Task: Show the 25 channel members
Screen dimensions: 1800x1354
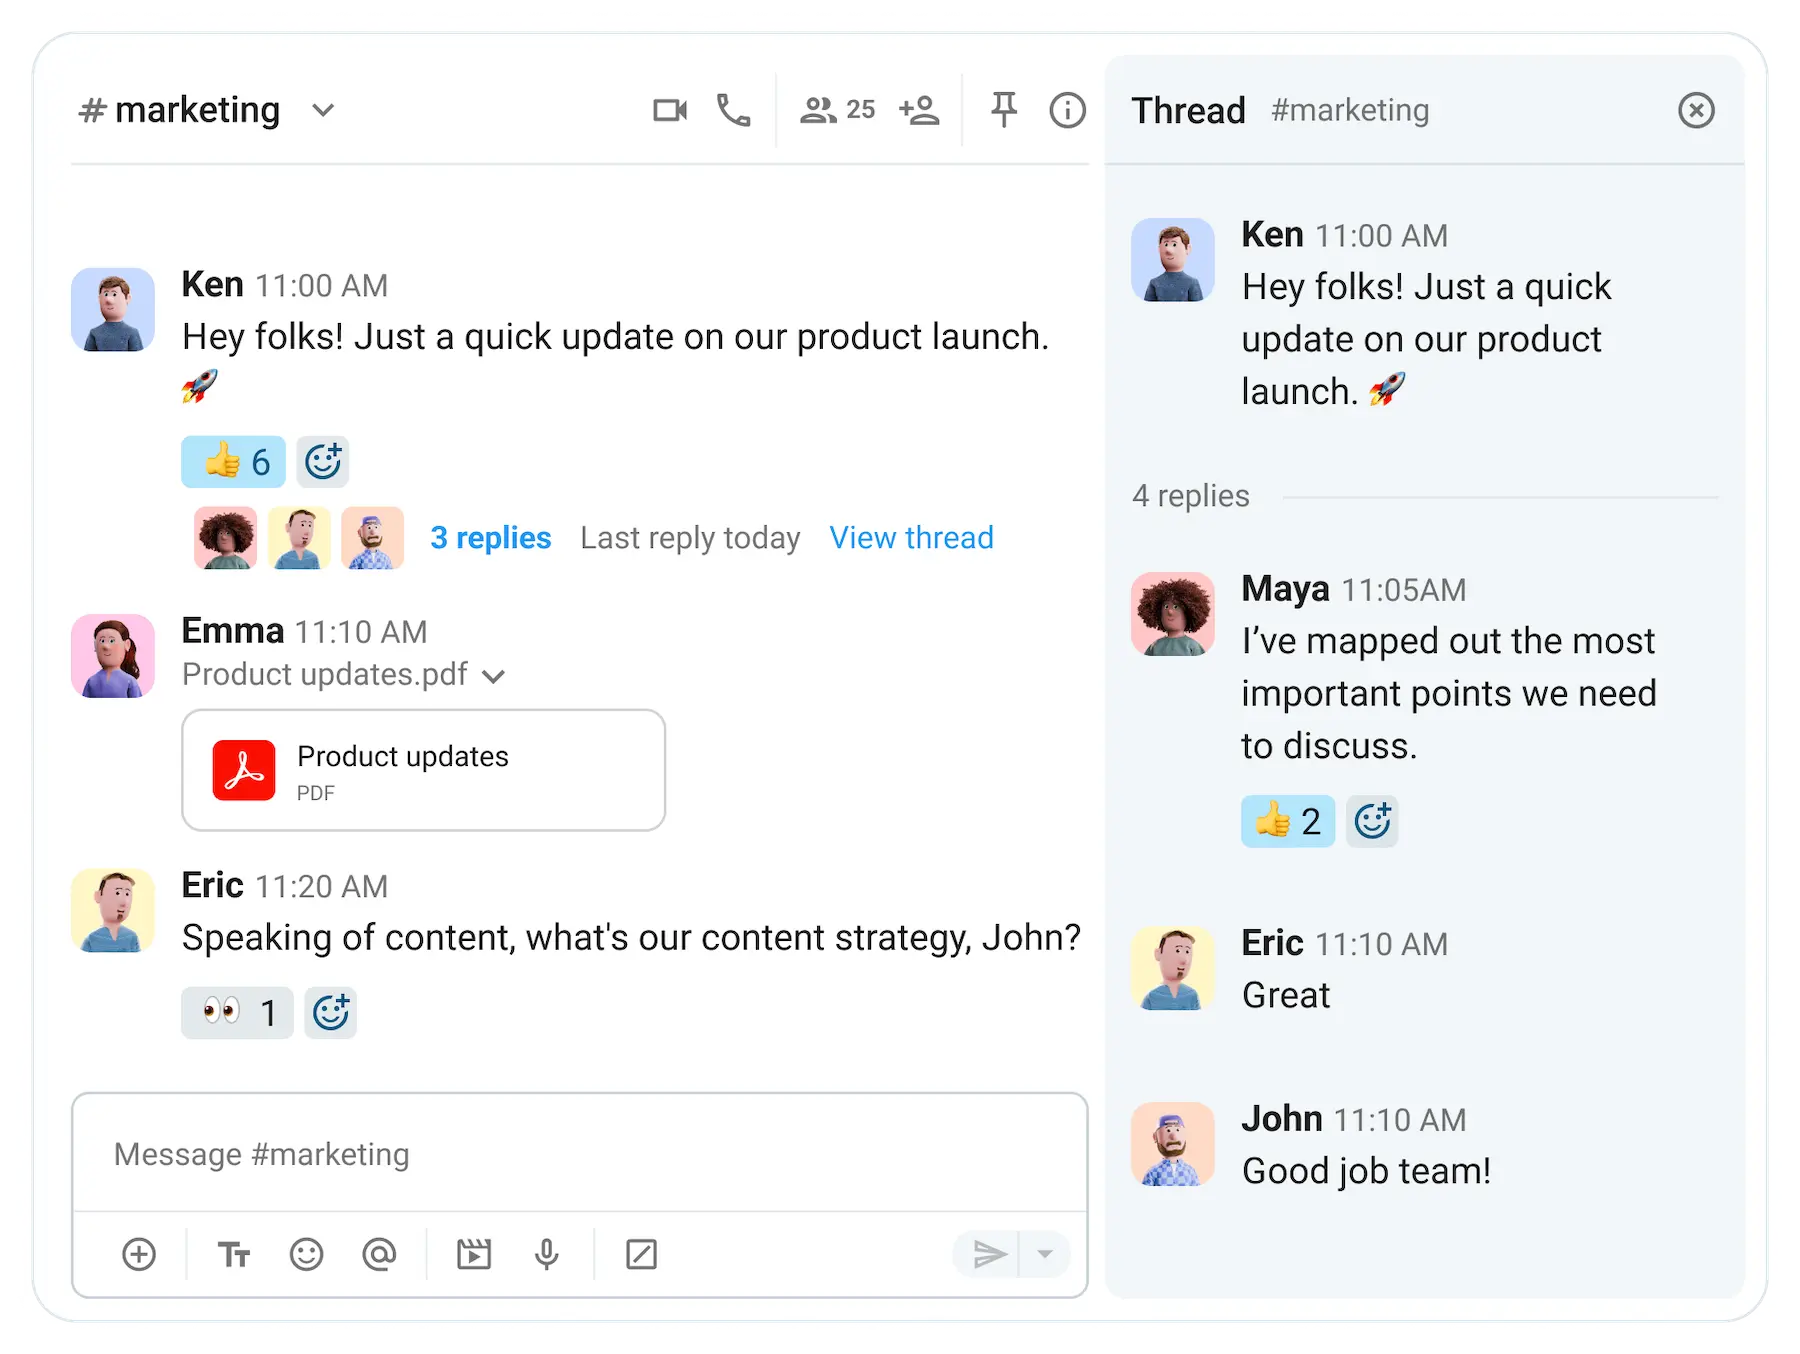Action: click(x=838, y=110)
